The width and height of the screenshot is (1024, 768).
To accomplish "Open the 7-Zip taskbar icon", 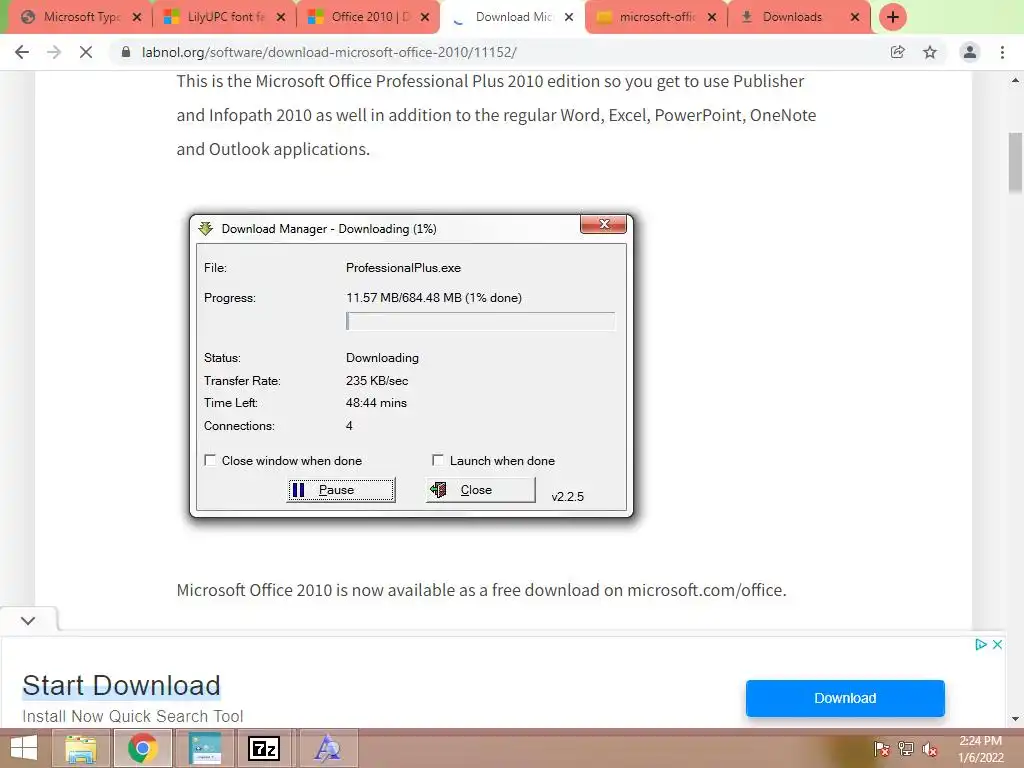I will 264,748.
